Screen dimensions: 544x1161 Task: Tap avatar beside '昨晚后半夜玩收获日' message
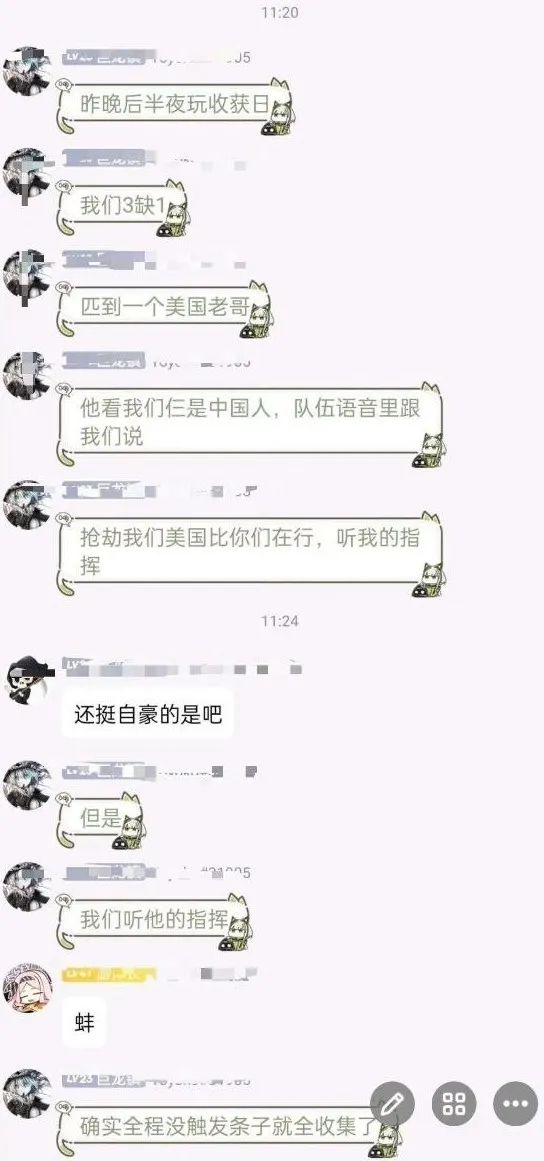pyautogui.click(x=27, y=70)
